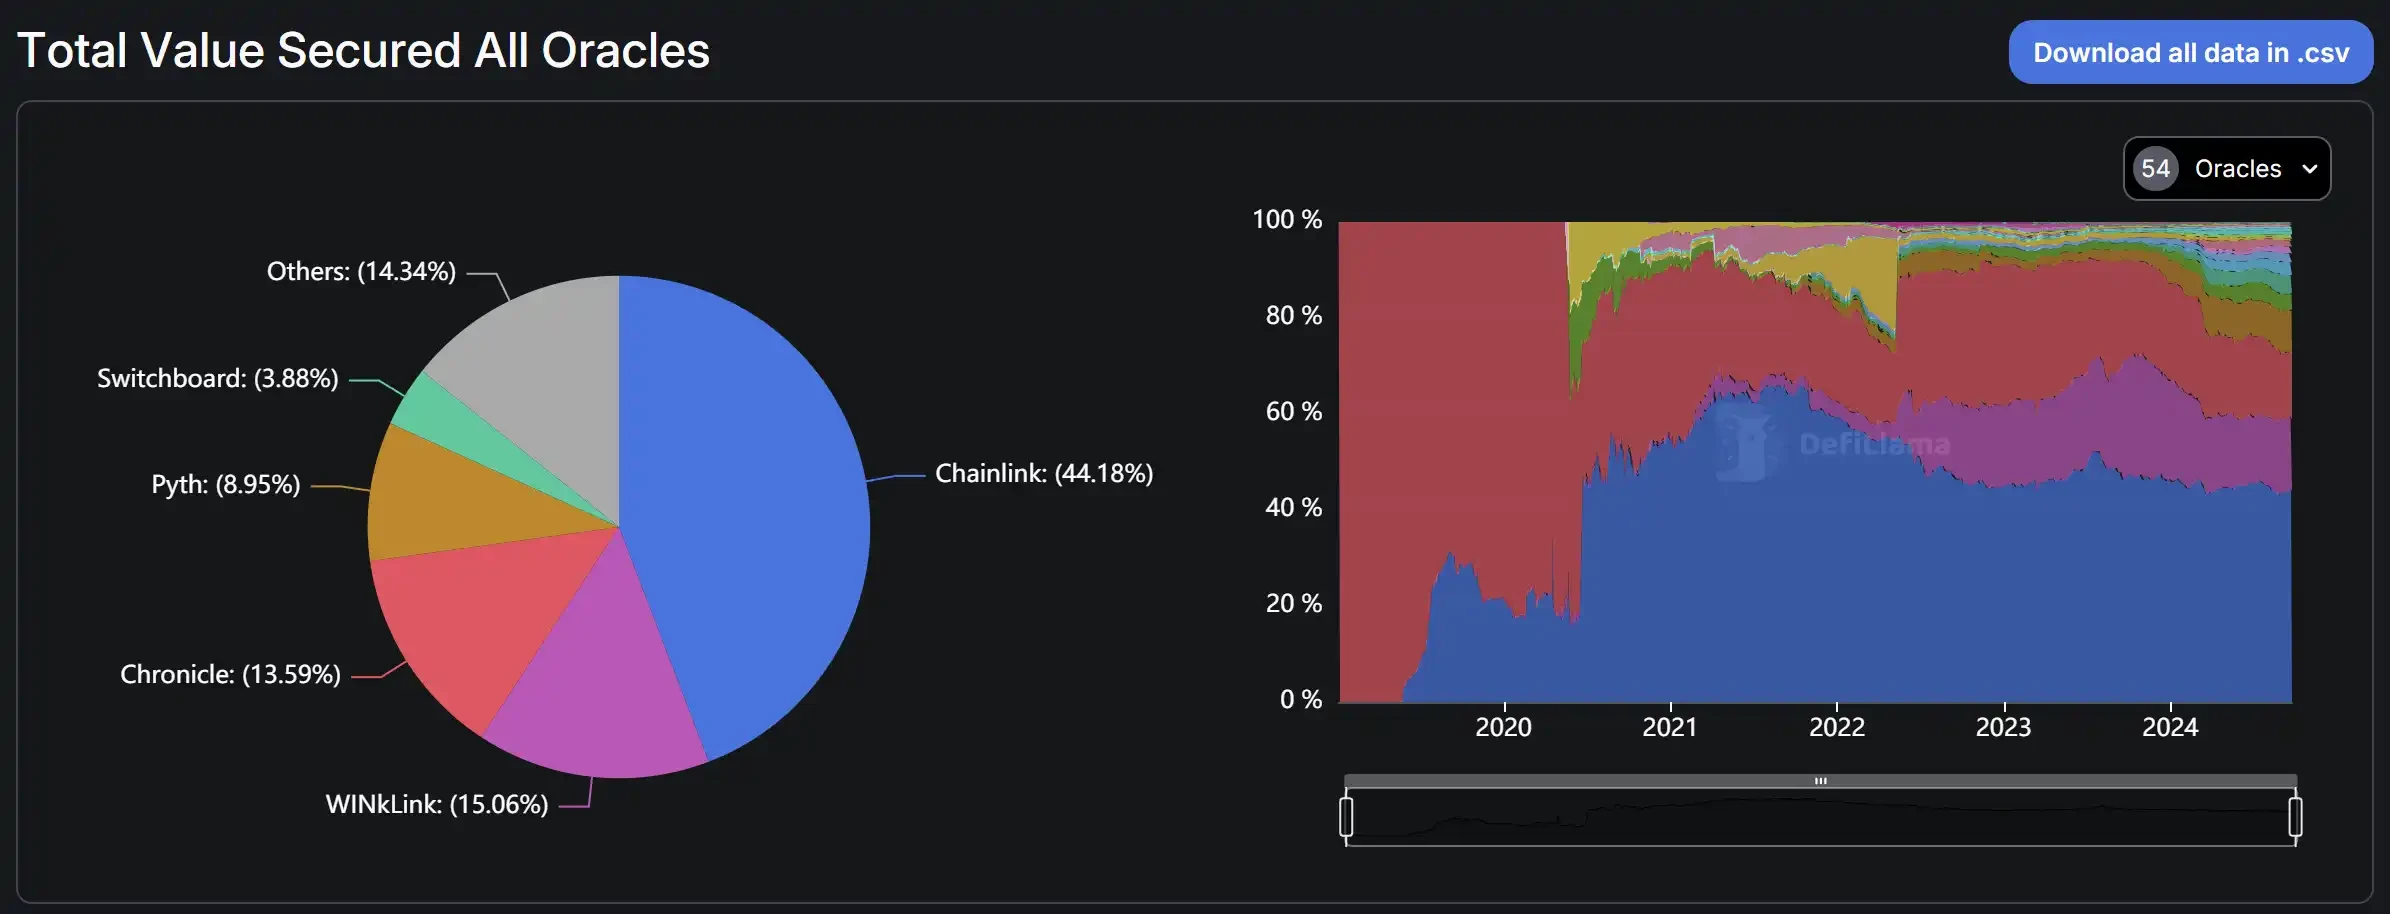Click the Chainlink (44.18%) label

[1043, 473]
